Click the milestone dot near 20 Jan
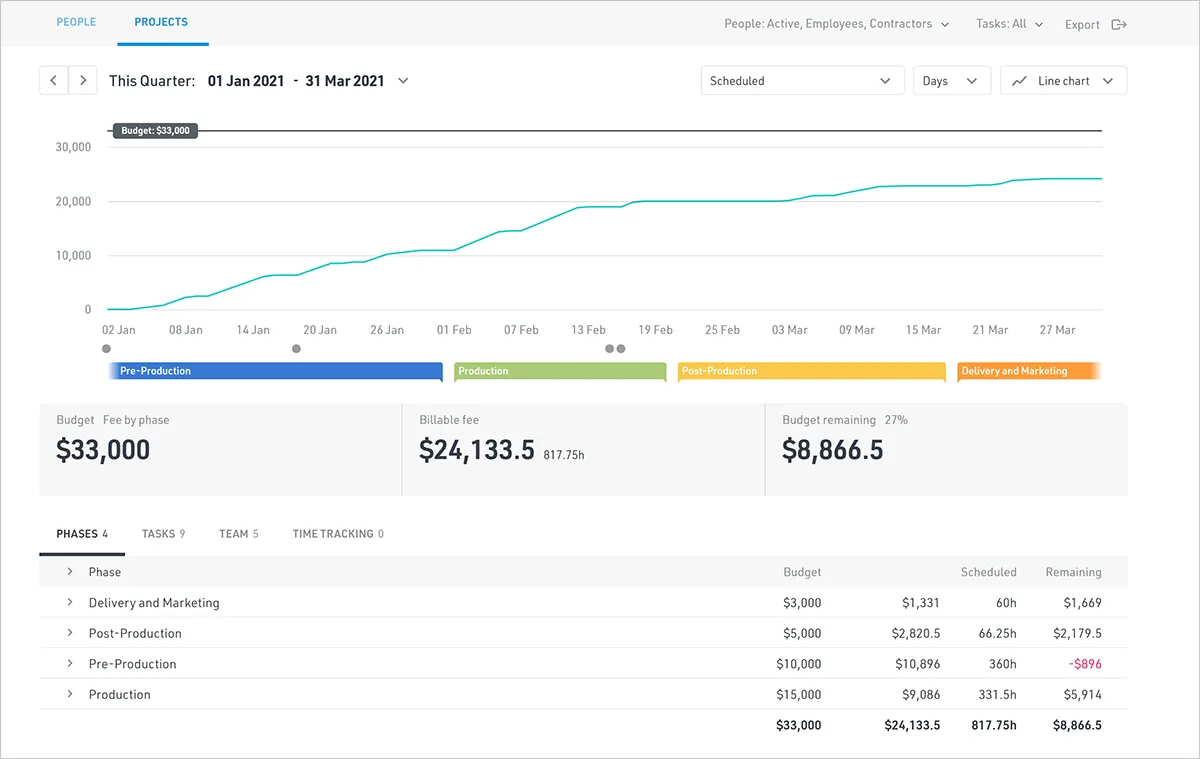 coord(296,349)
